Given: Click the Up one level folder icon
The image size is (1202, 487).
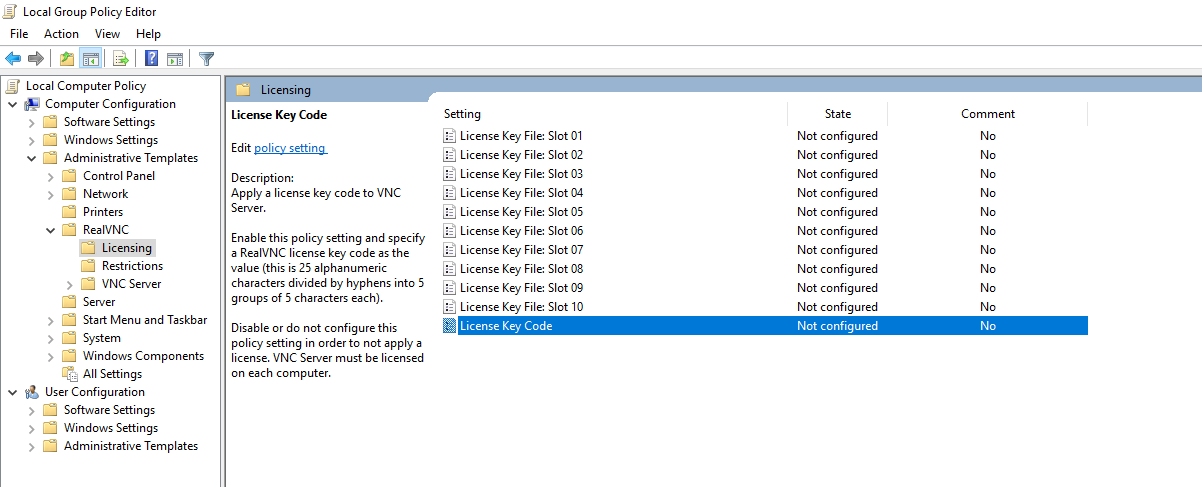Looking at the screenshot, I should coord(66,59).
